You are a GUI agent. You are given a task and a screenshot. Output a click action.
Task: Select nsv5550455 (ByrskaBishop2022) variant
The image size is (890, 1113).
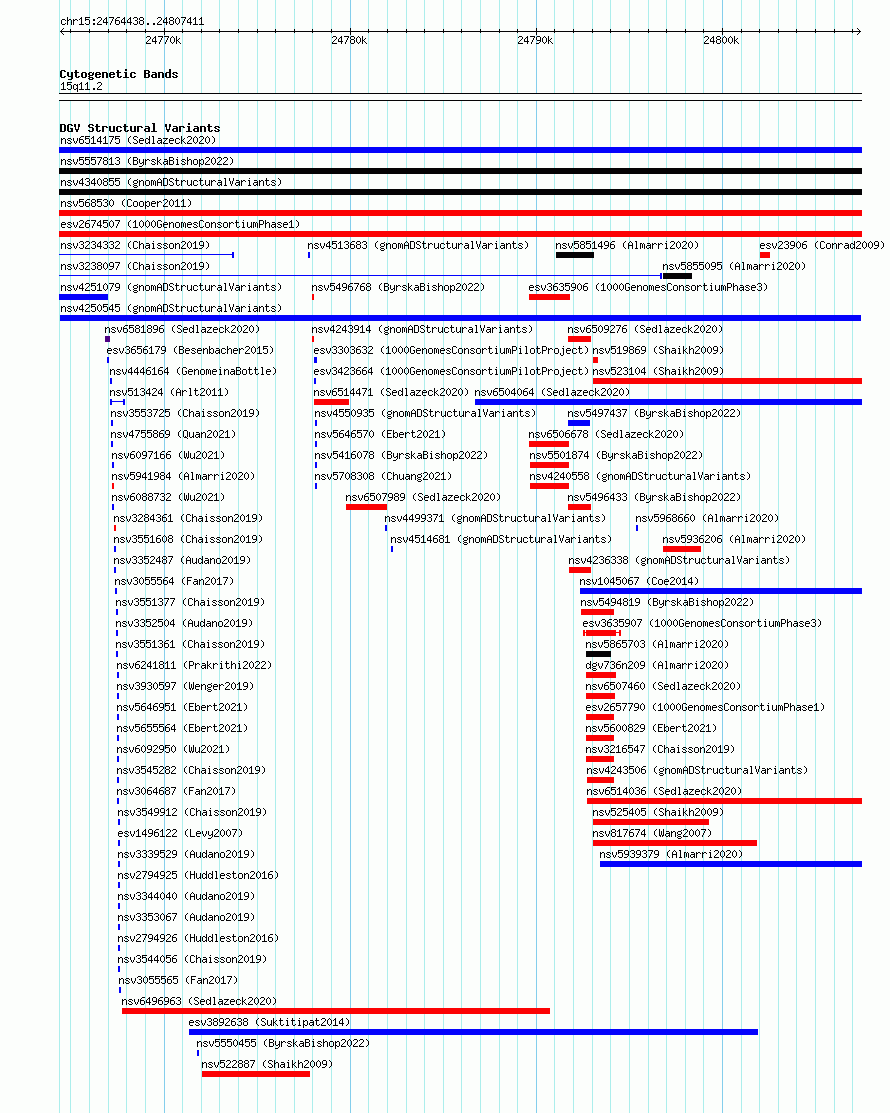[282, 1043]
